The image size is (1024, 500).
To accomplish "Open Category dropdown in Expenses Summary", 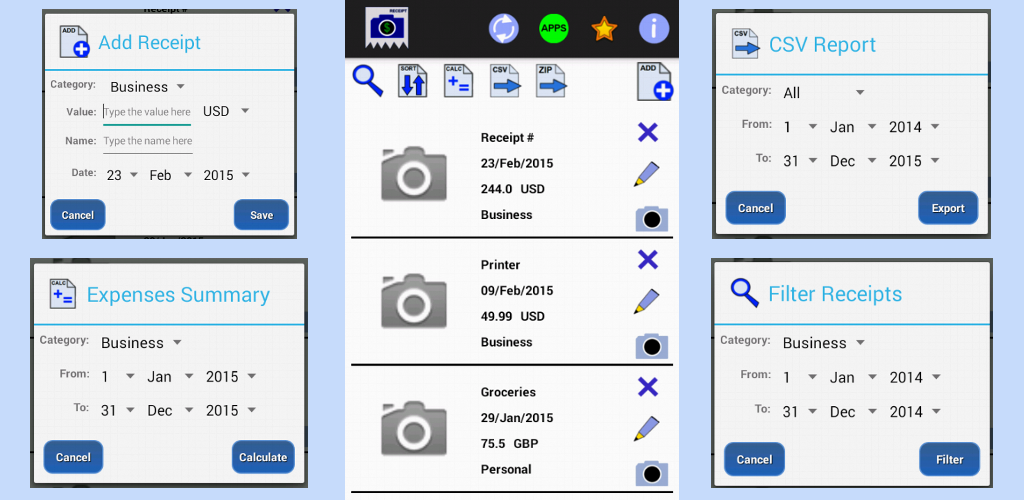I will click(x=140, y=343).
